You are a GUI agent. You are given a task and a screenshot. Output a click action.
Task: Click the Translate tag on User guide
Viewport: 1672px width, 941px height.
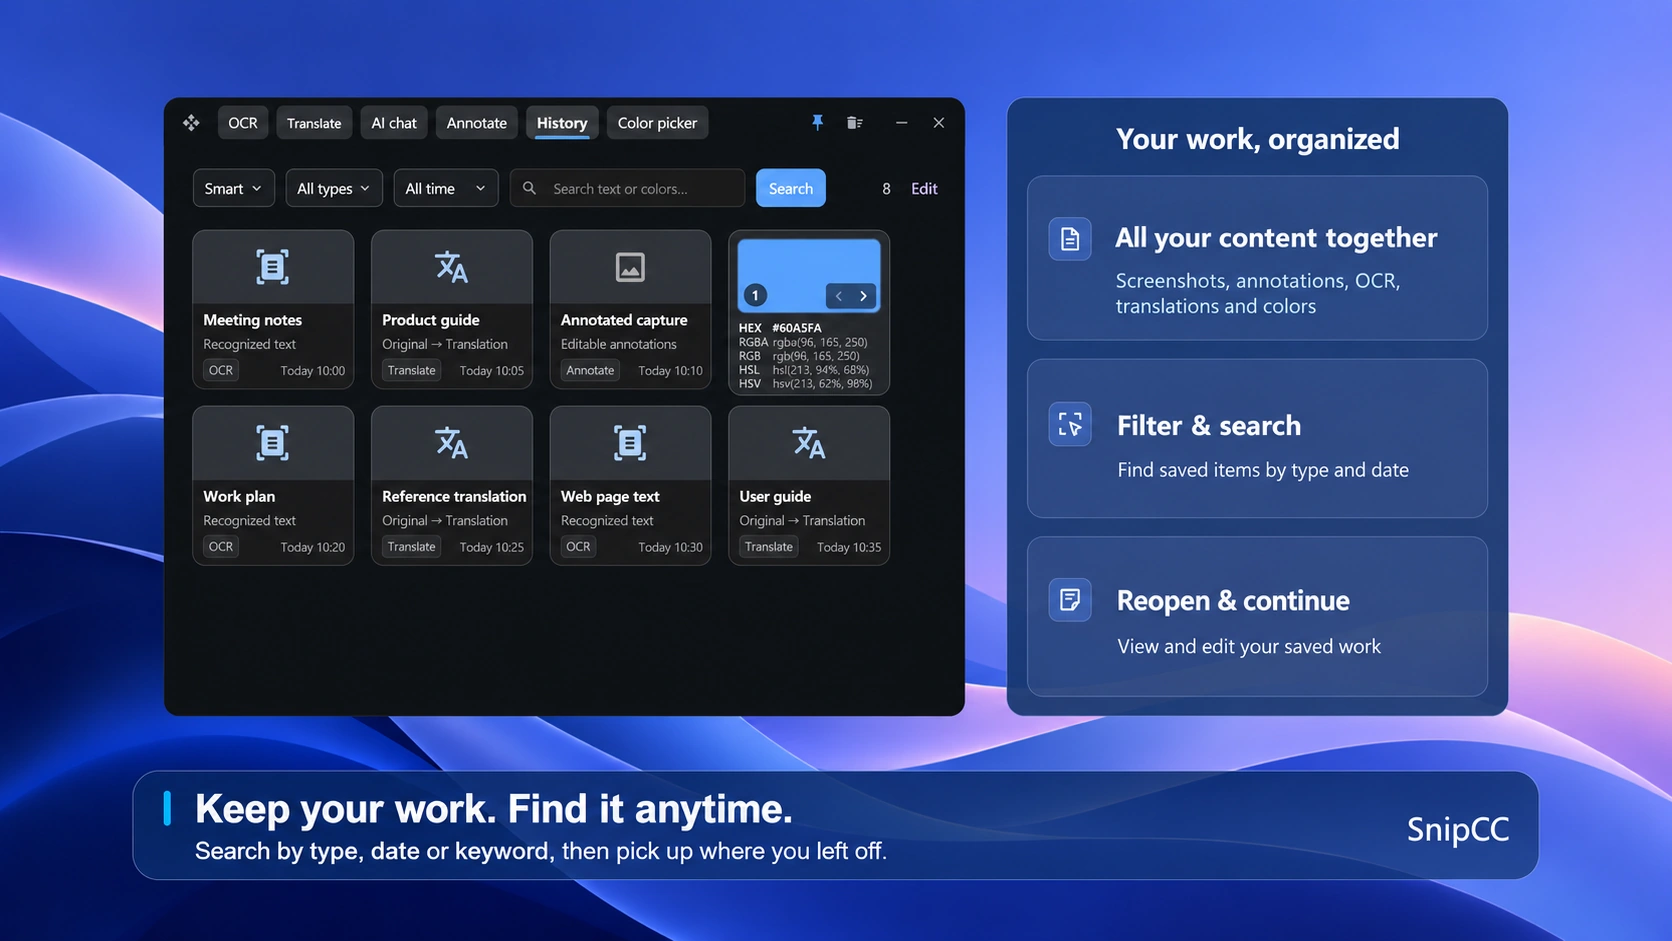click(769, 547)
